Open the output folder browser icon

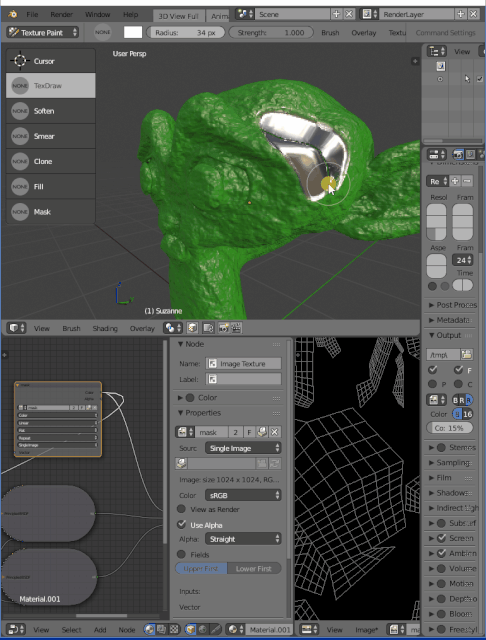(466, 354)
